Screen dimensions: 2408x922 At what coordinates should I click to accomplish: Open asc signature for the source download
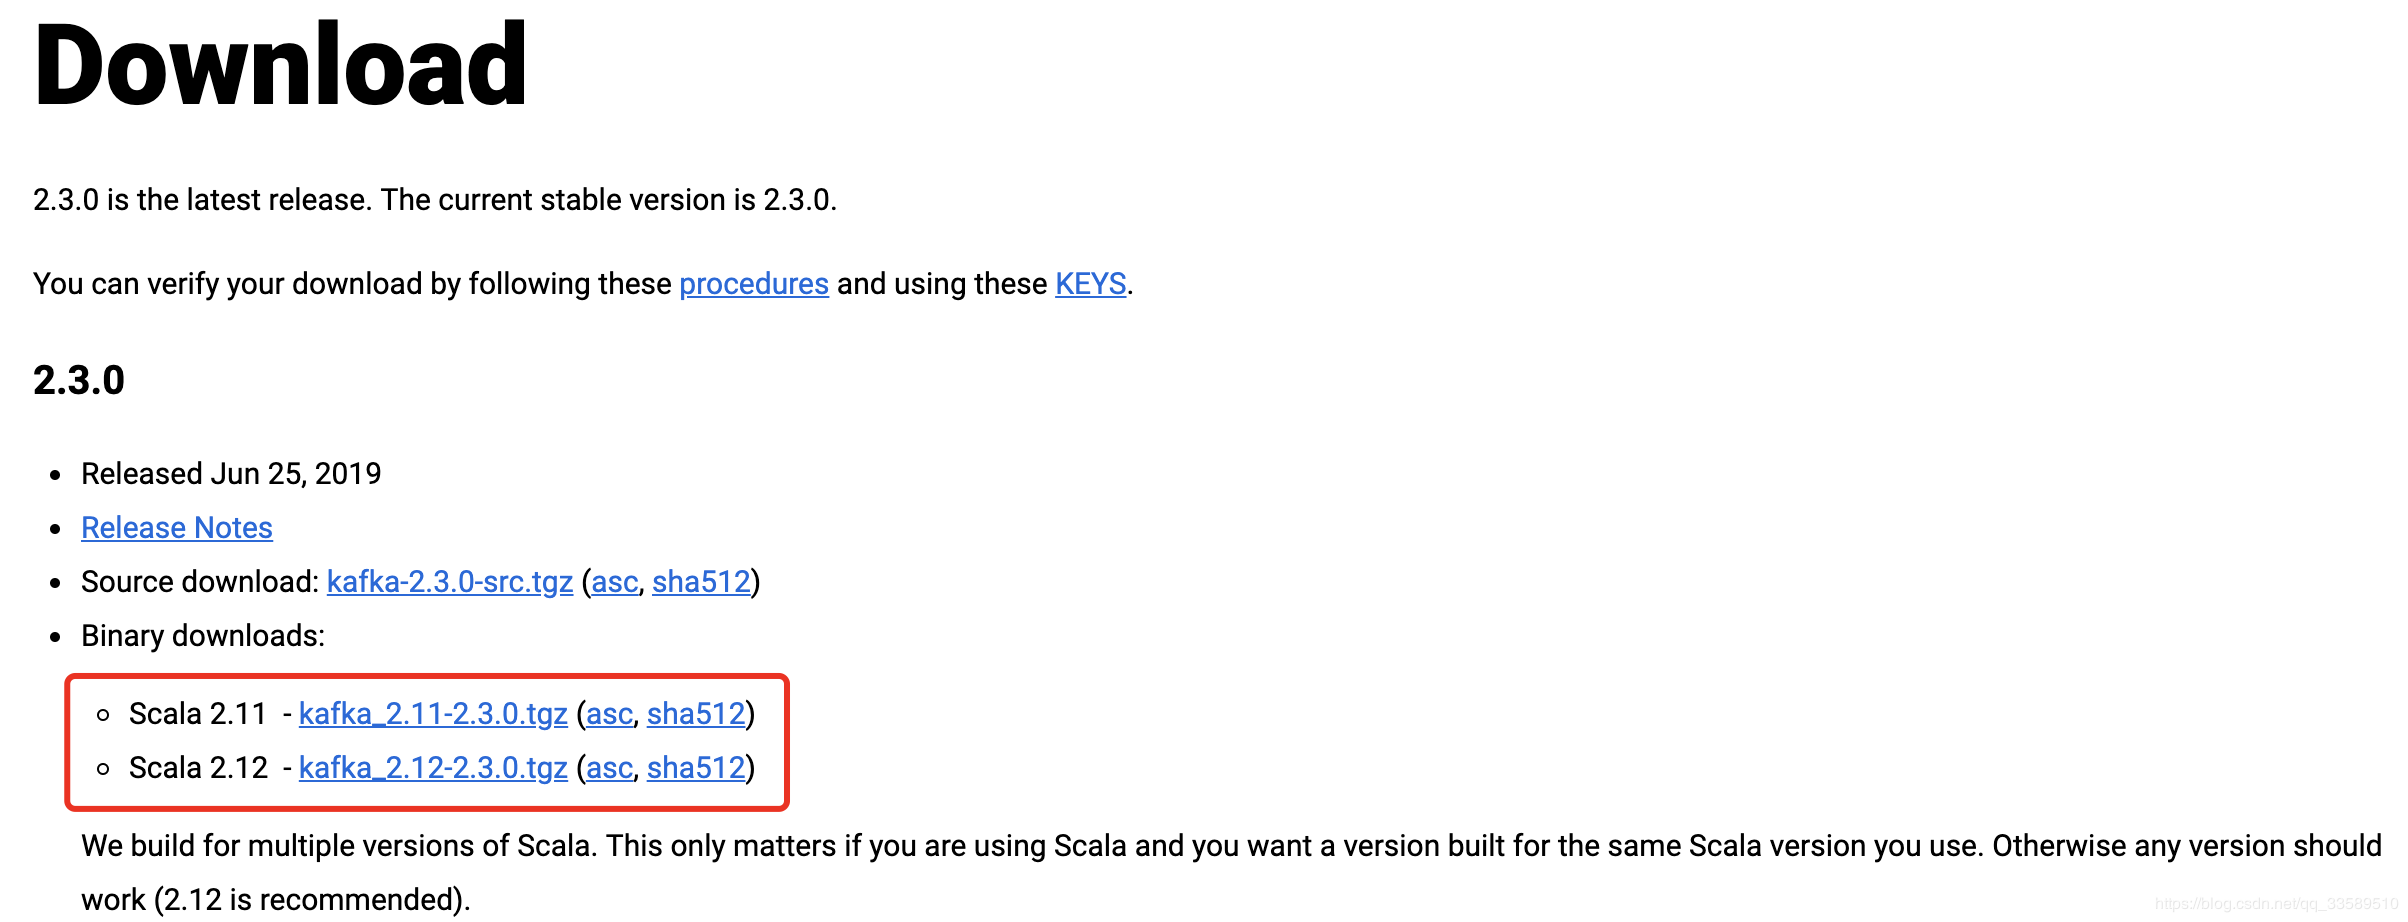coord(614,582)
